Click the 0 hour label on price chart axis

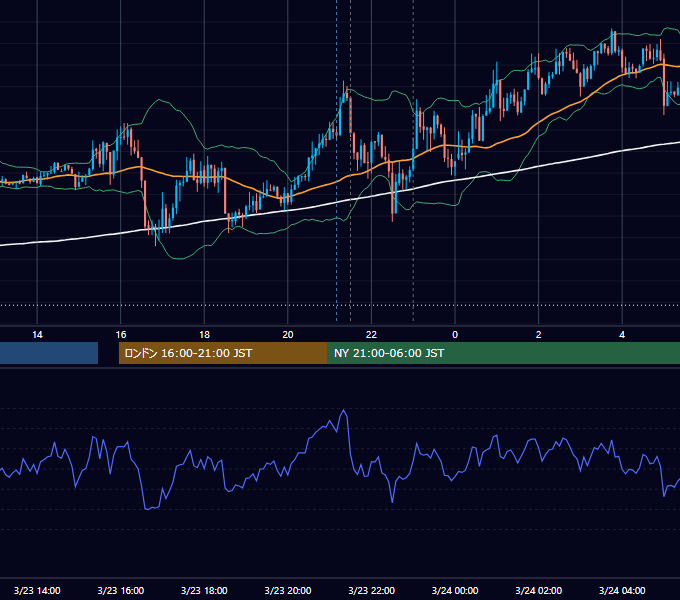455,335
